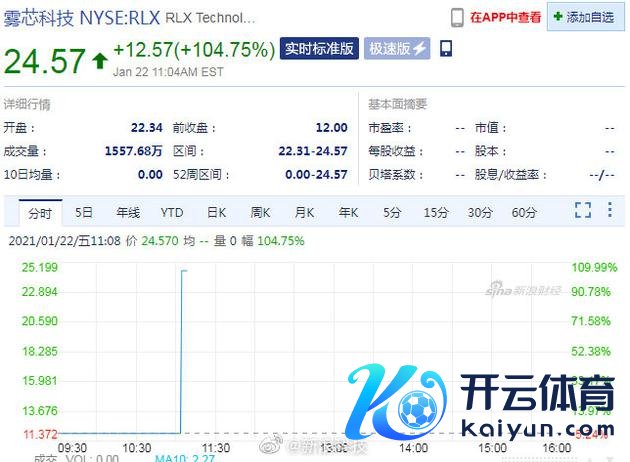This screenshot has height=462, width=630.
Task: Select the 30分 chart tab
Action: (x=480, y=213)
